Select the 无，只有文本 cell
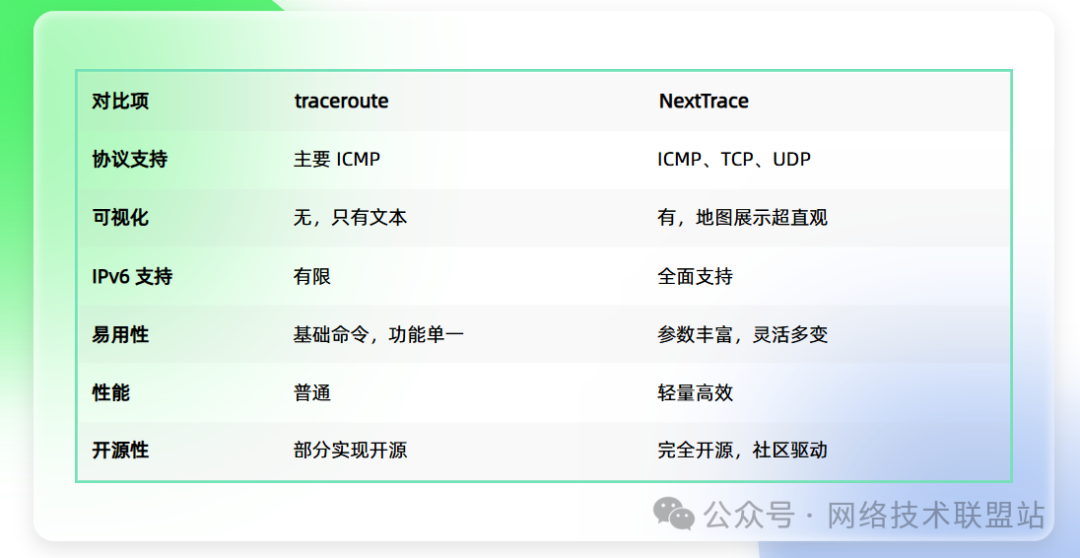 pyautogui.click(x=350, y=218)
